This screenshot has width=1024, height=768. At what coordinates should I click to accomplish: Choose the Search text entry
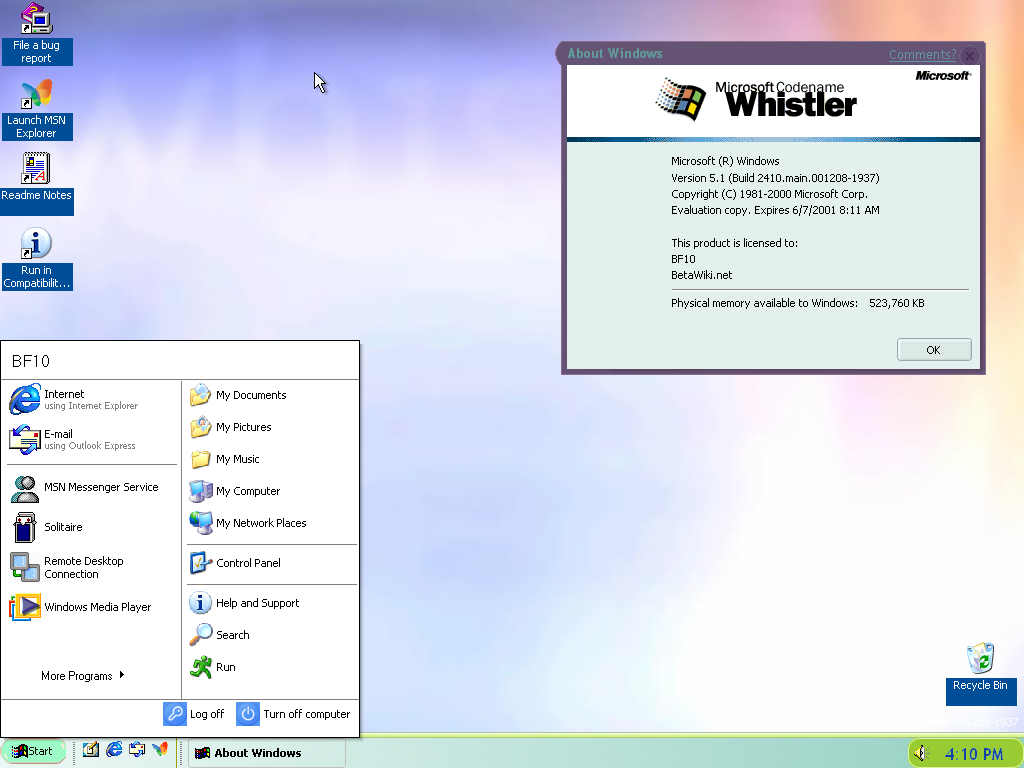[x=232, y=635]
